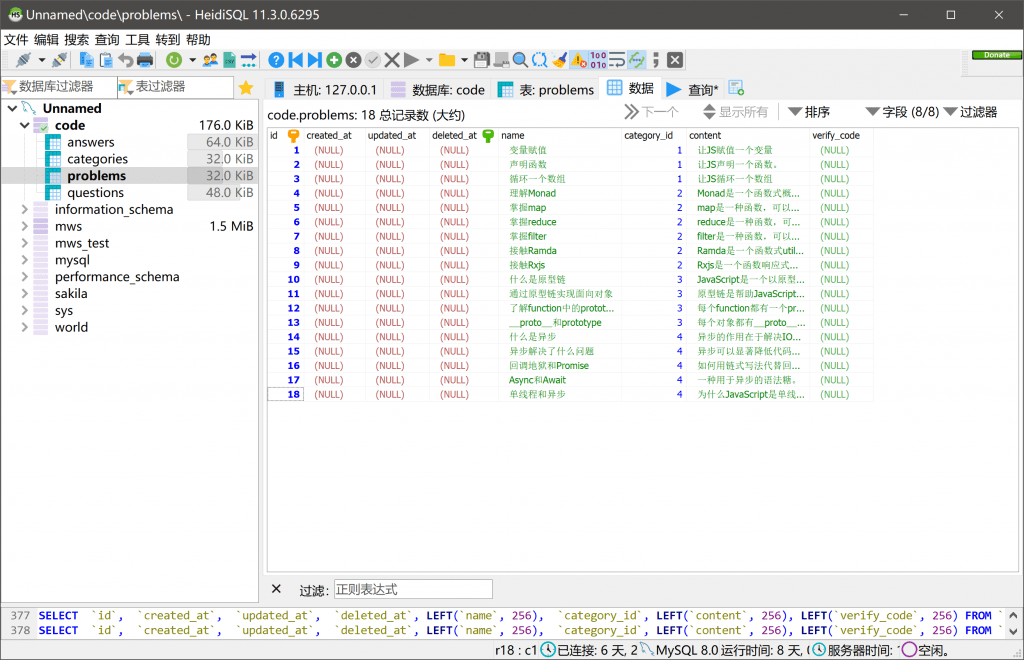Add a new query tab icon
The width and height of the screenshot is (1024, 660).
(x=736, y=88)
